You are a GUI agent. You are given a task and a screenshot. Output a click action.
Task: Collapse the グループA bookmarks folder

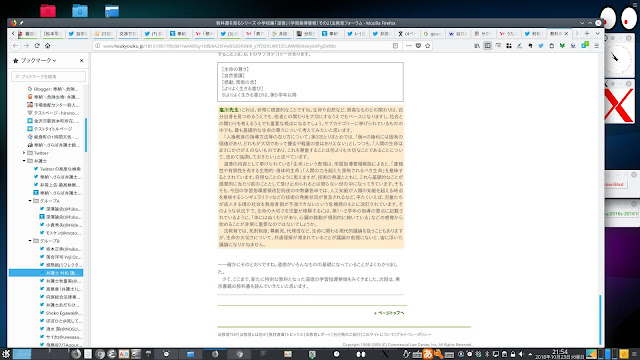point(30,201)
